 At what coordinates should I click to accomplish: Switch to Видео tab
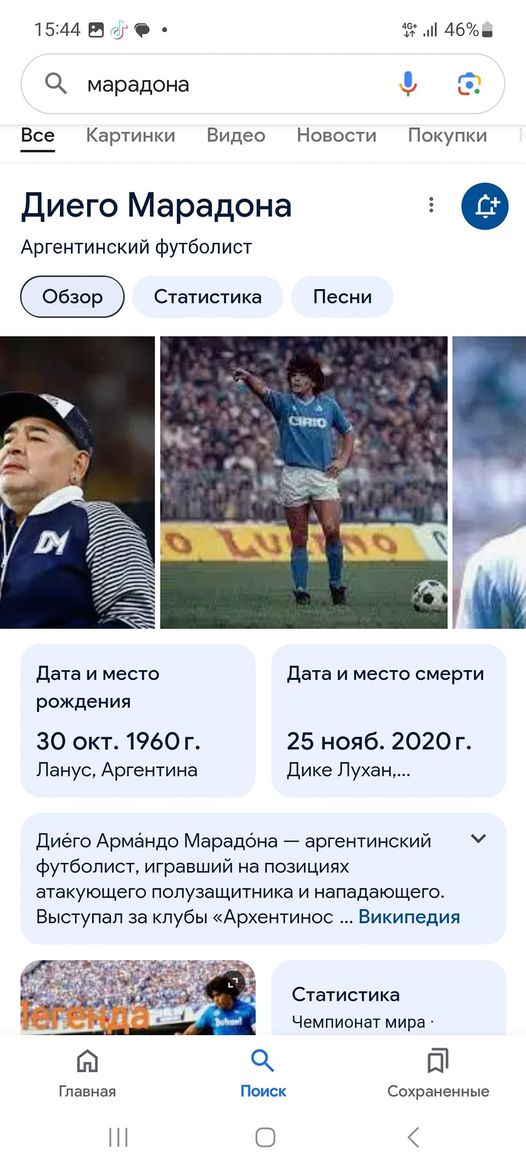(x=236, y=135)
